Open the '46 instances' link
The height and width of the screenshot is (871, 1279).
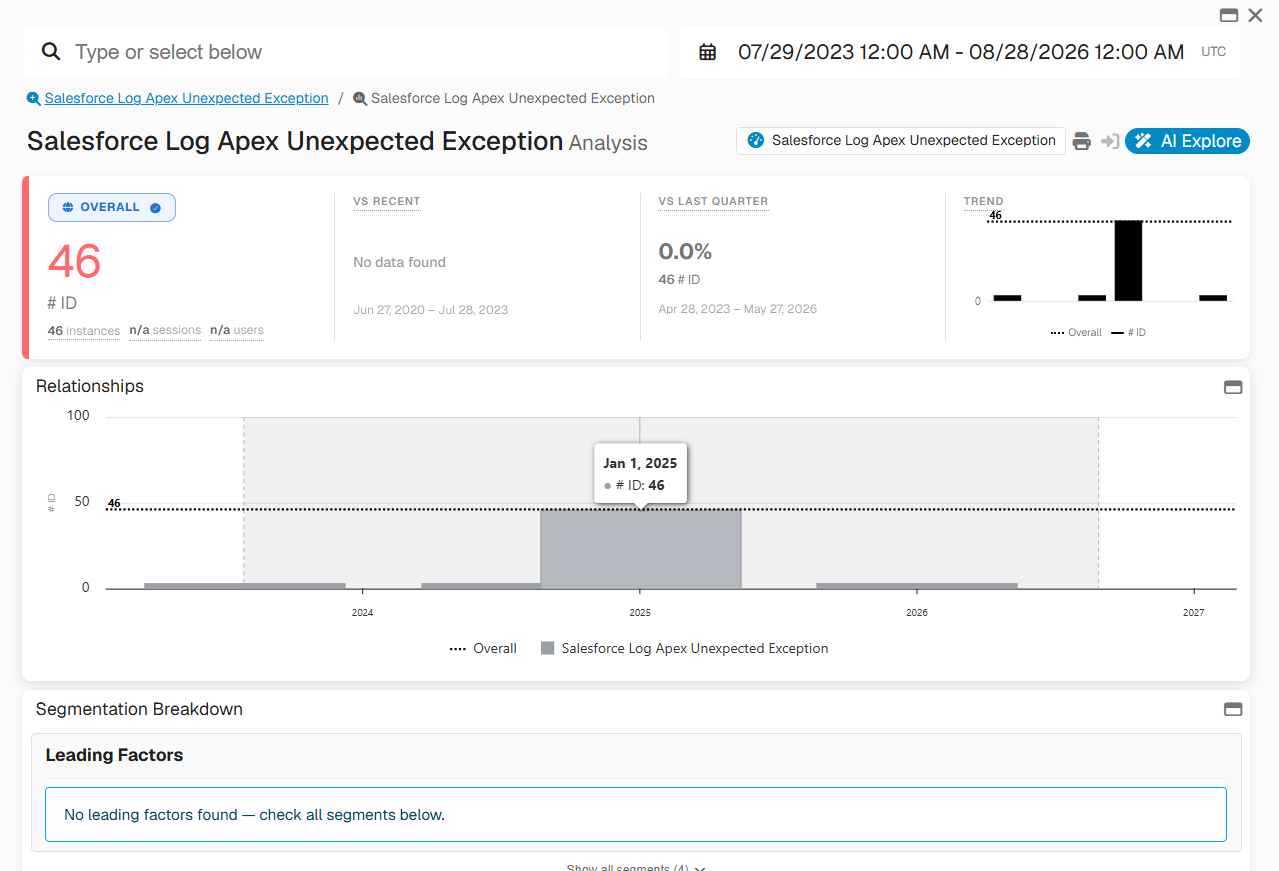(x=84, y=330)
